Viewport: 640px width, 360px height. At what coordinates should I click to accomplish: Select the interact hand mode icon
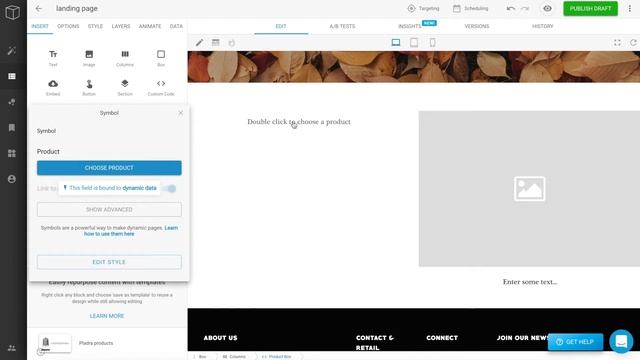click(231, 42)
